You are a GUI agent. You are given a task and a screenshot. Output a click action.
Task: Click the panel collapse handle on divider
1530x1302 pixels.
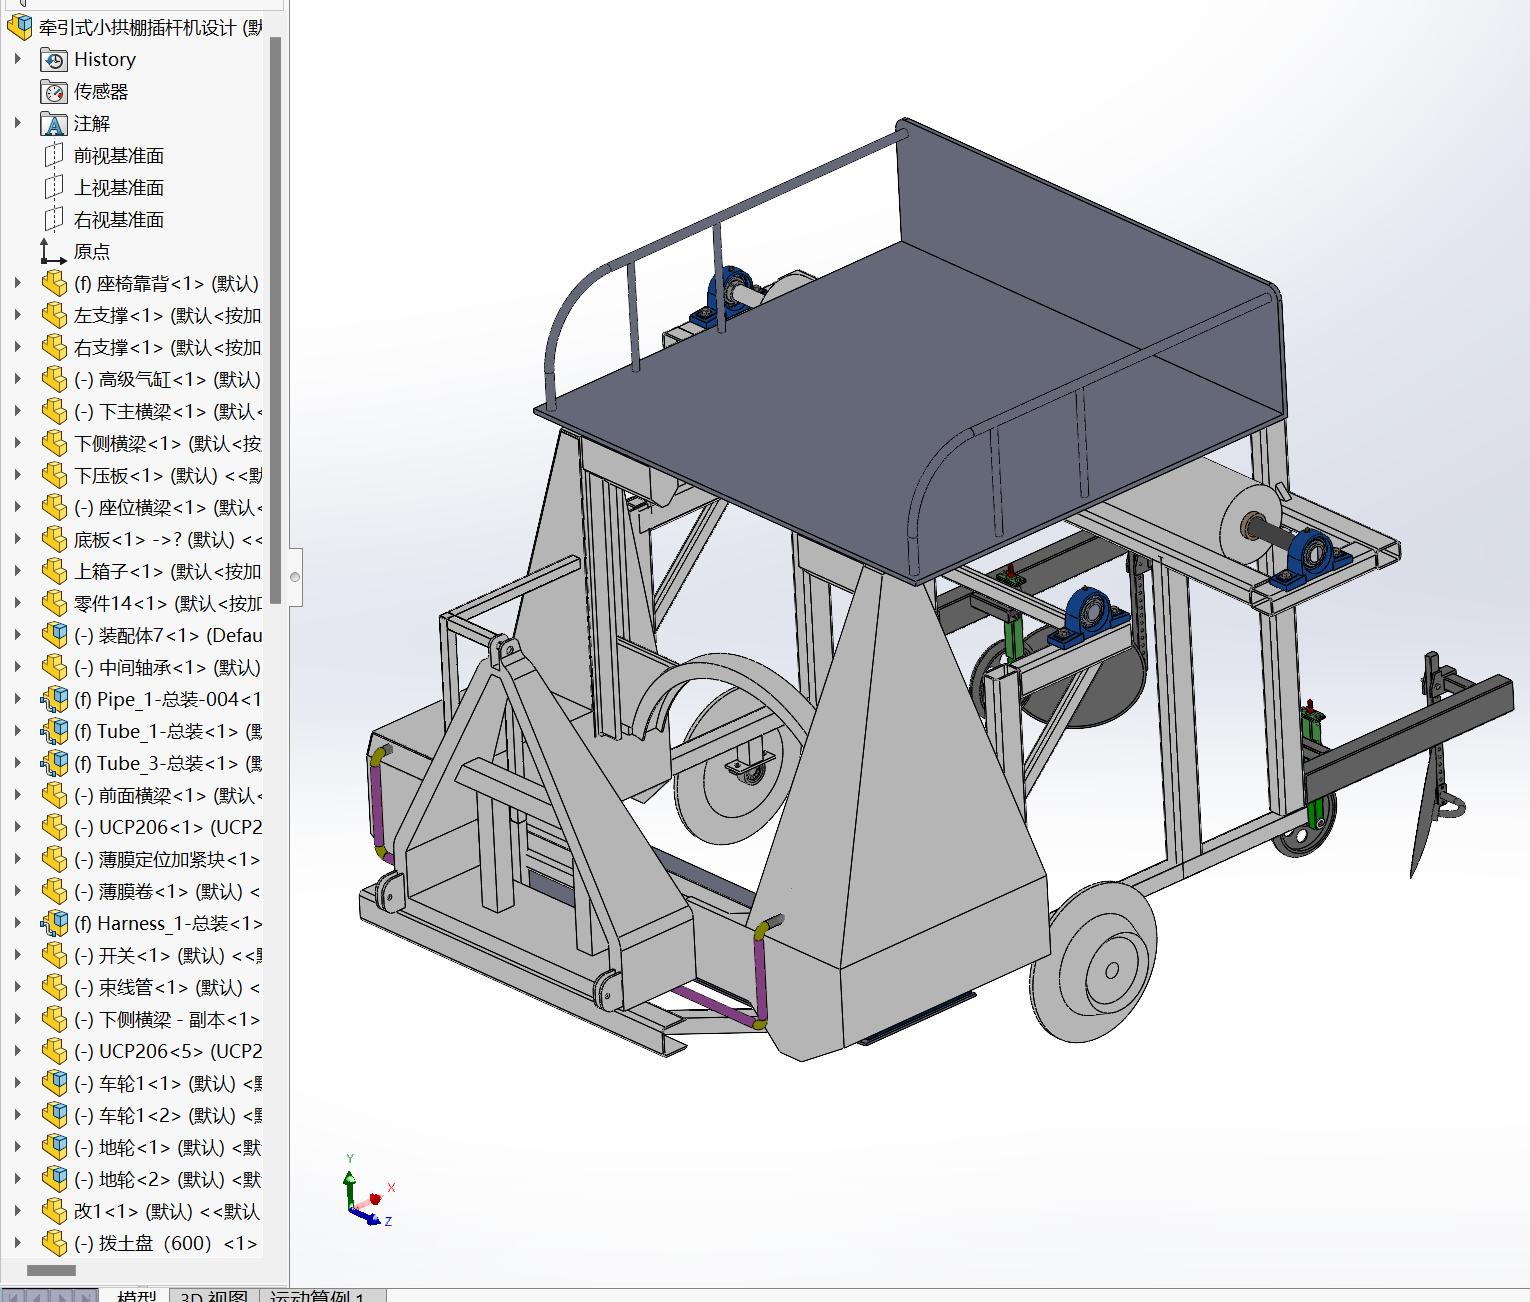tap(295, 577)
